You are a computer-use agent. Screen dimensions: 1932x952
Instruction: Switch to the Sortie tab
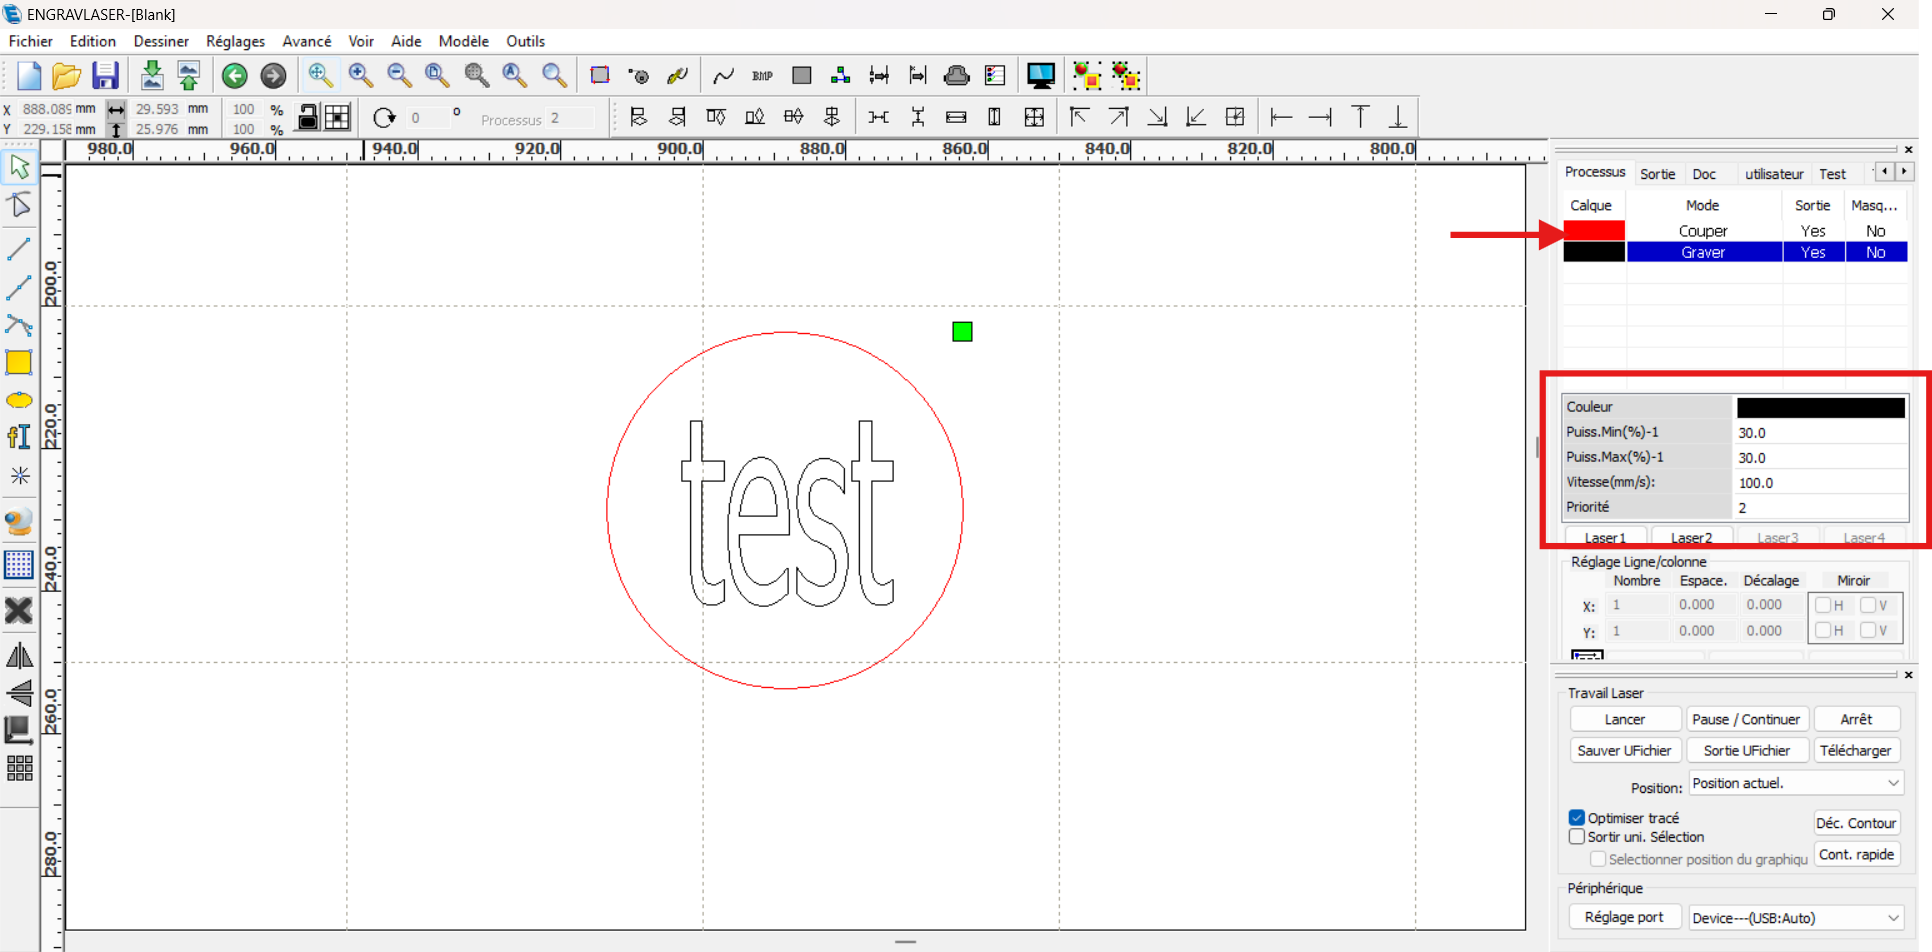pos(1657,174)
